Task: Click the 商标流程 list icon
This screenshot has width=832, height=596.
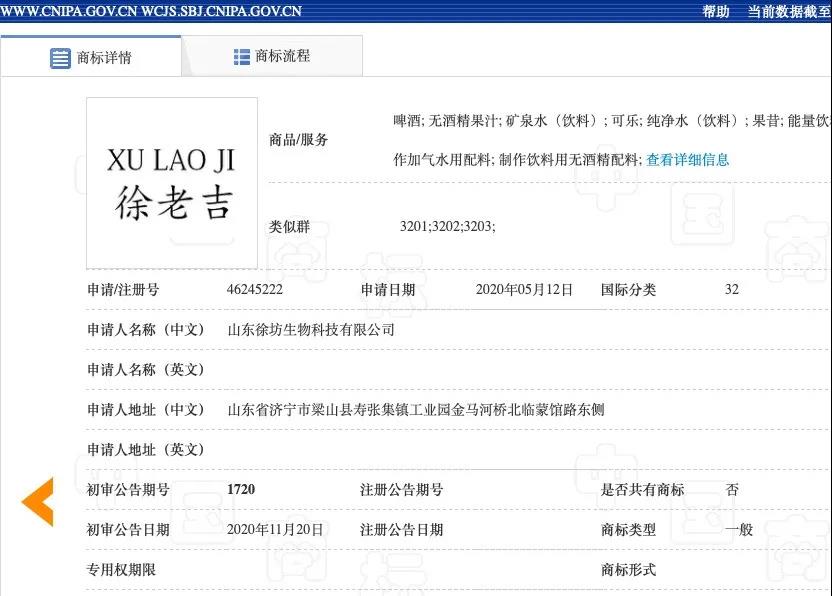Action: point(241,57)
